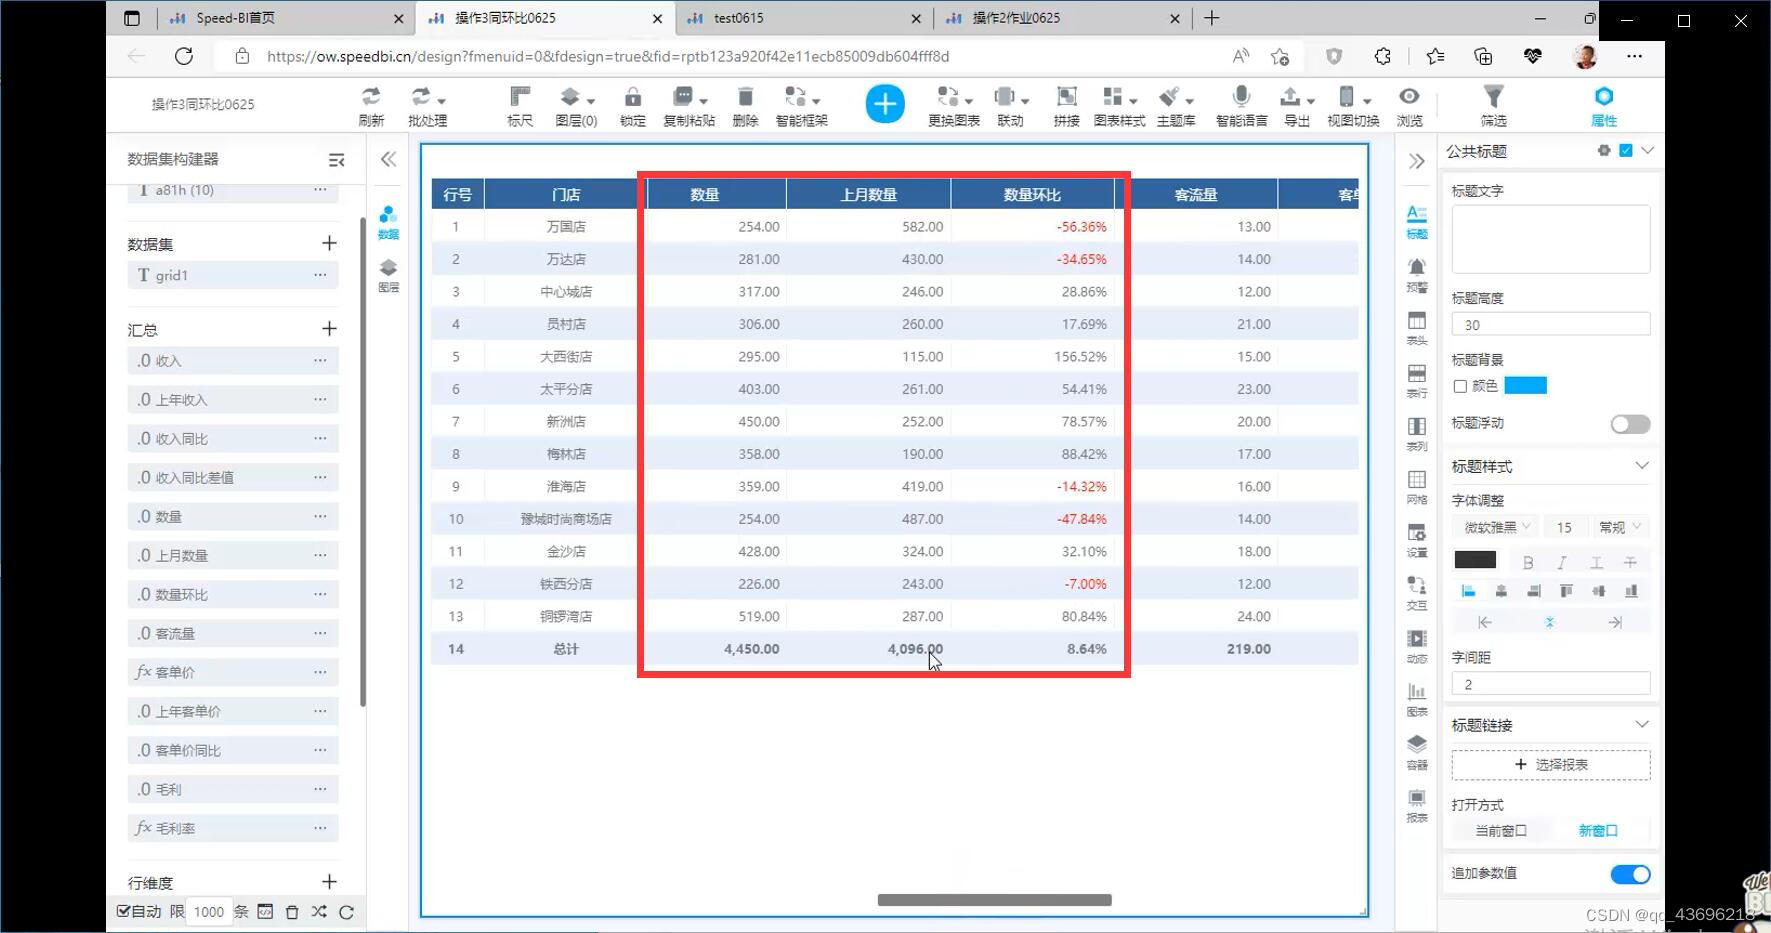Image resolution: width=1771 pixels, height=933 pixels.
Task: Toggle the 公共标题 enable checkbox
Action: tap(1626, 150)
